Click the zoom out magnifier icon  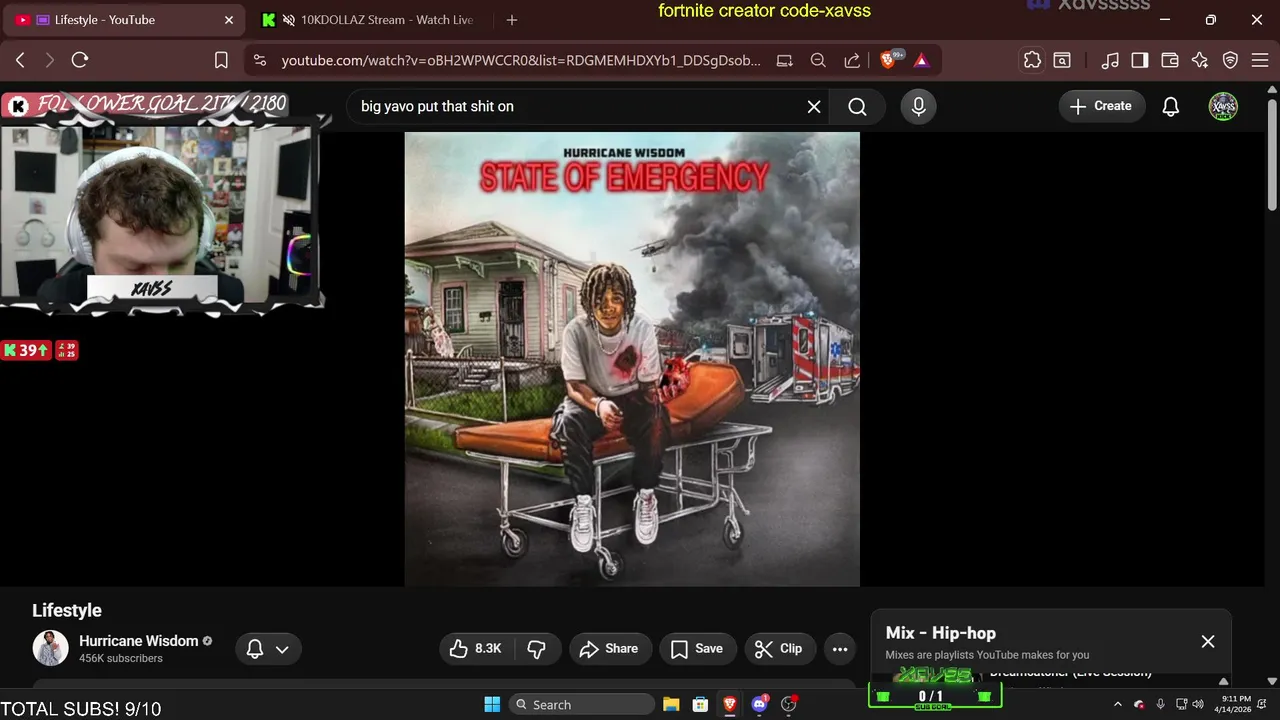click(x=818, y=60)
